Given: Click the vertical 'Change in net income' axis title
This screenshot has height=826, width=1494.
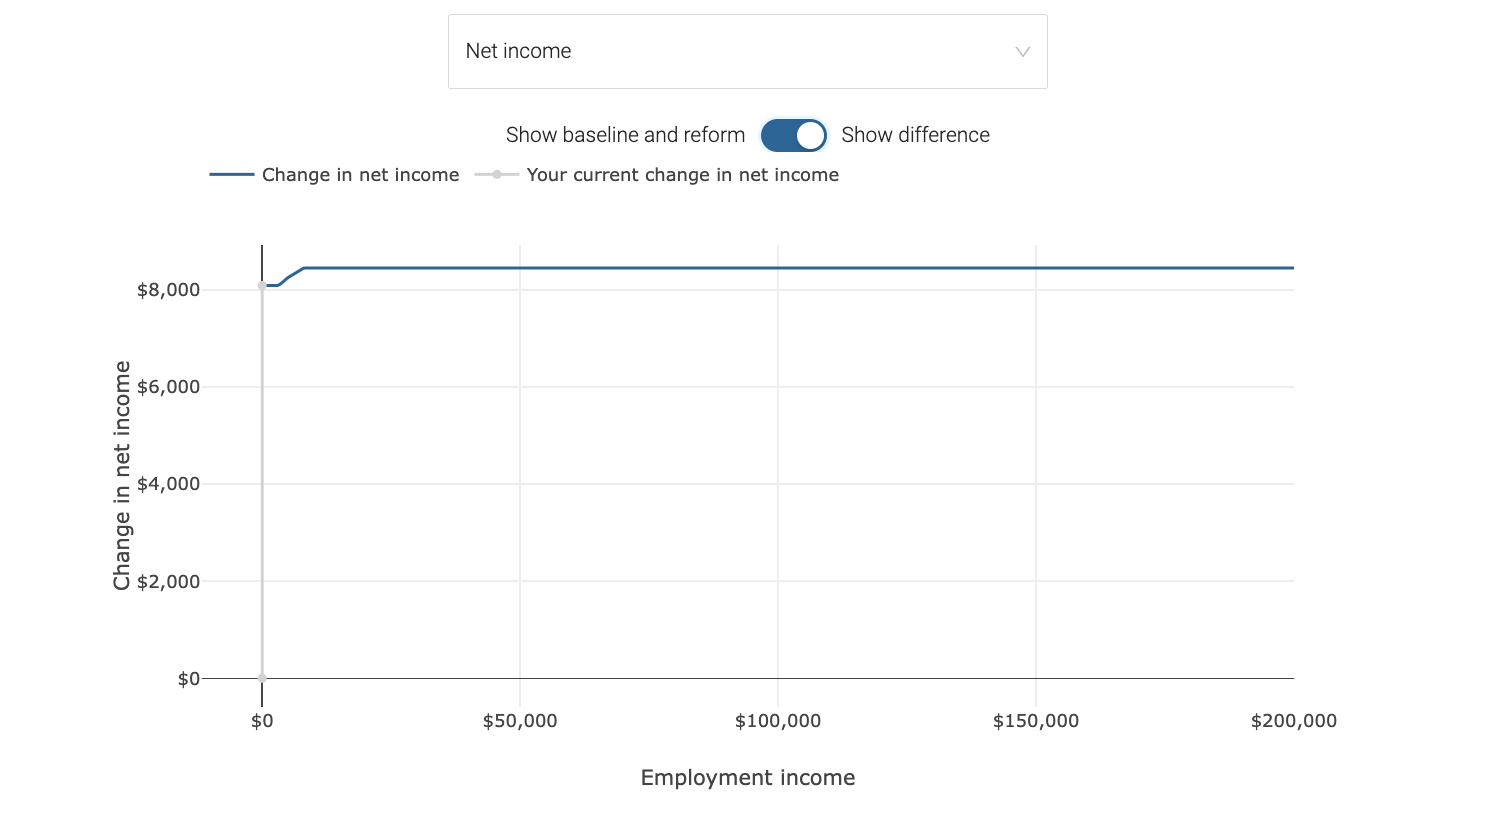Looking at the screenshot, I should [x=122, y=475].
